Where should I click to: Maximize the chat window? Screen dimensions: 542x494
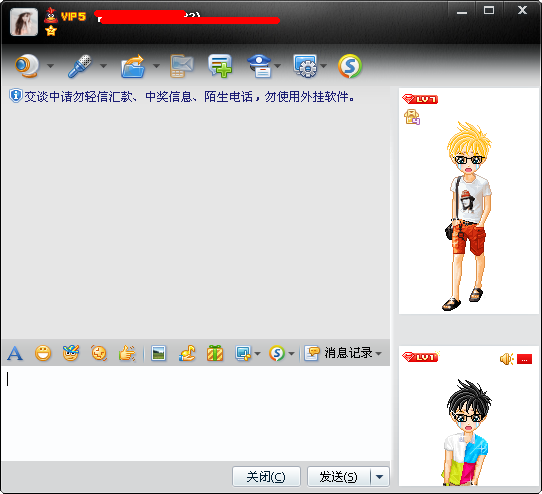coord(489,10)
